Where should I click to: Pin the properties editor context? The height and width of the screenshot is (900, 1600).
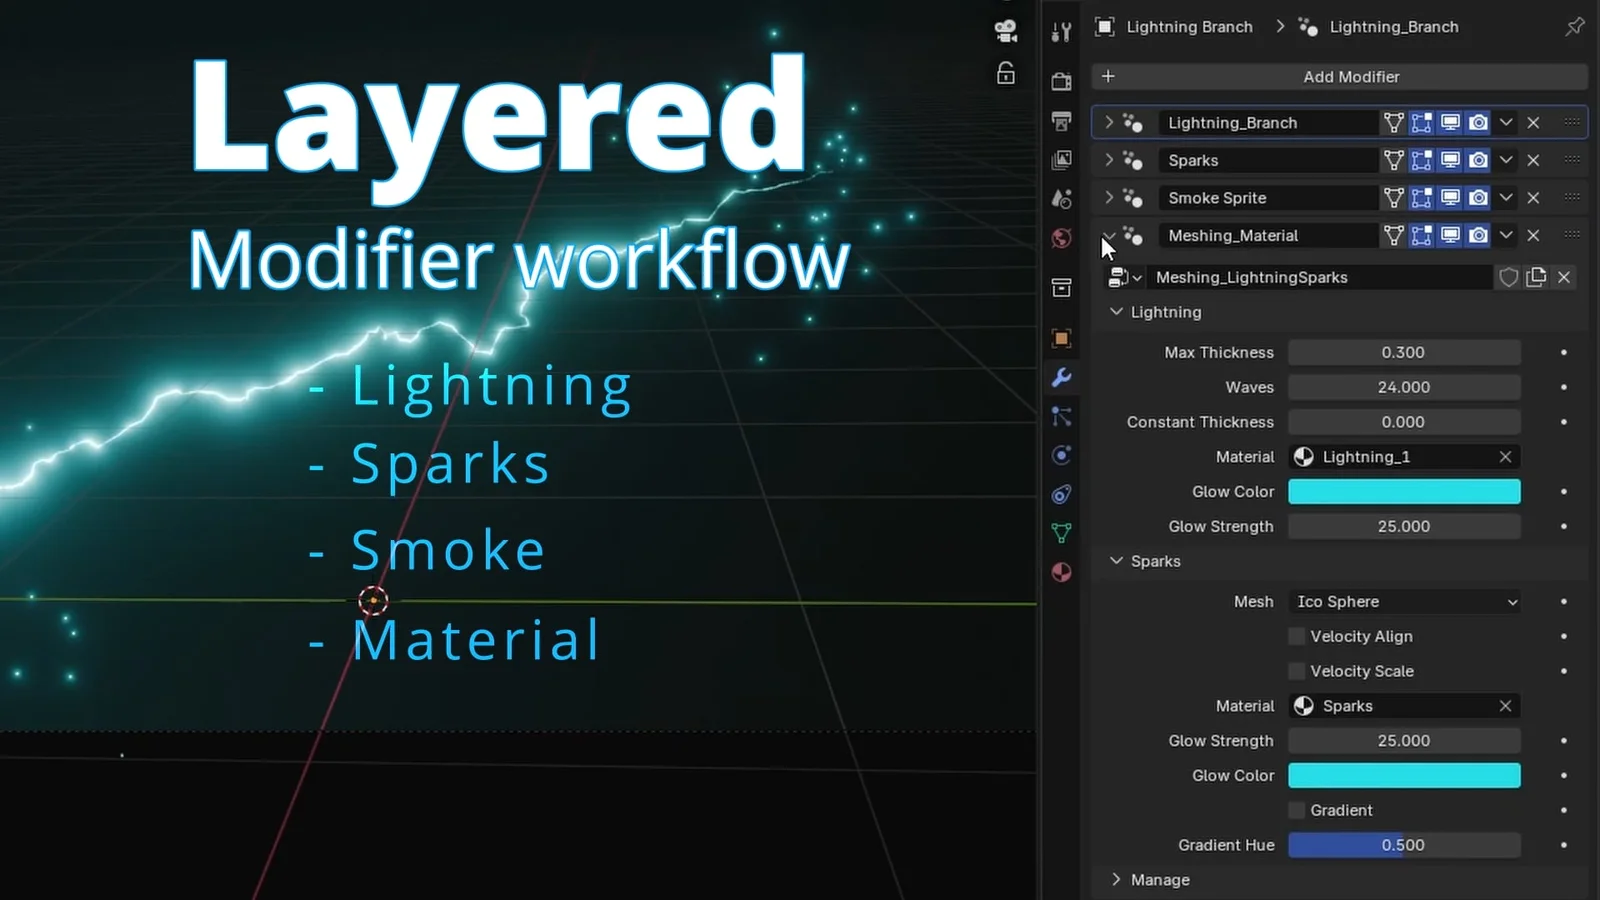[x=1574, y=27]
